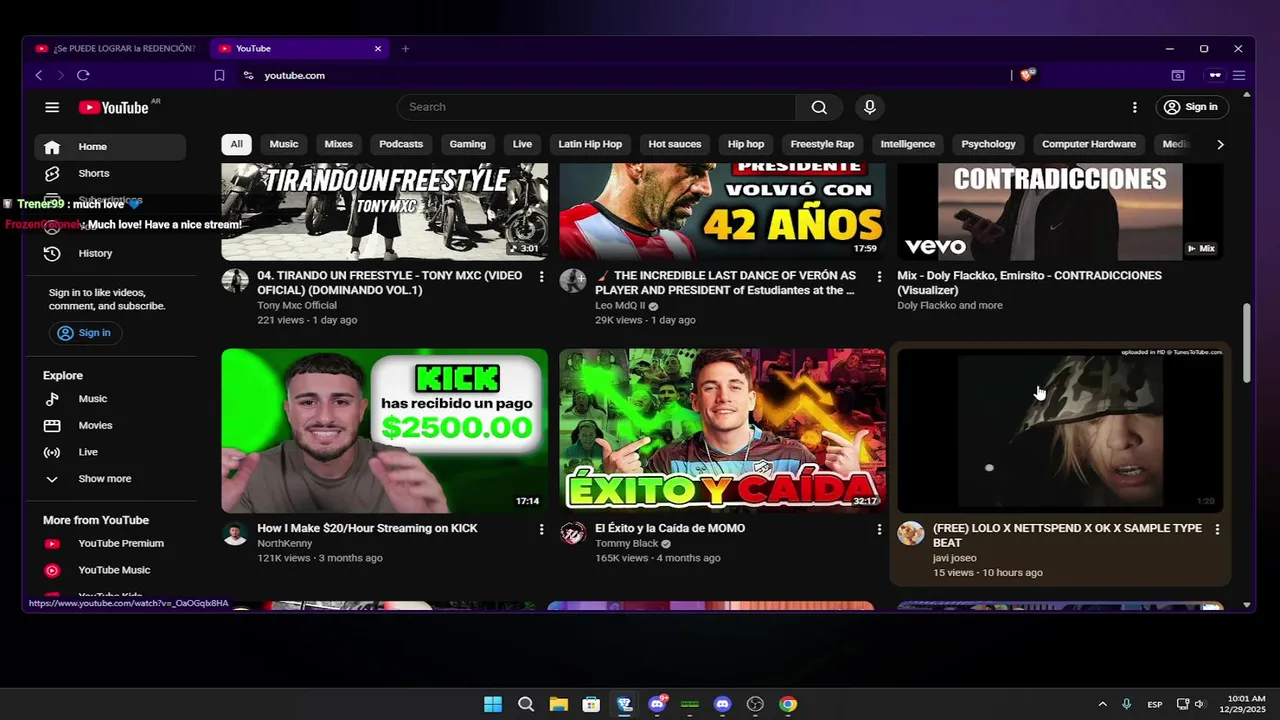The image size is (1280, 720).
Task: Click the search magnifier button
Action: [819, 107]
